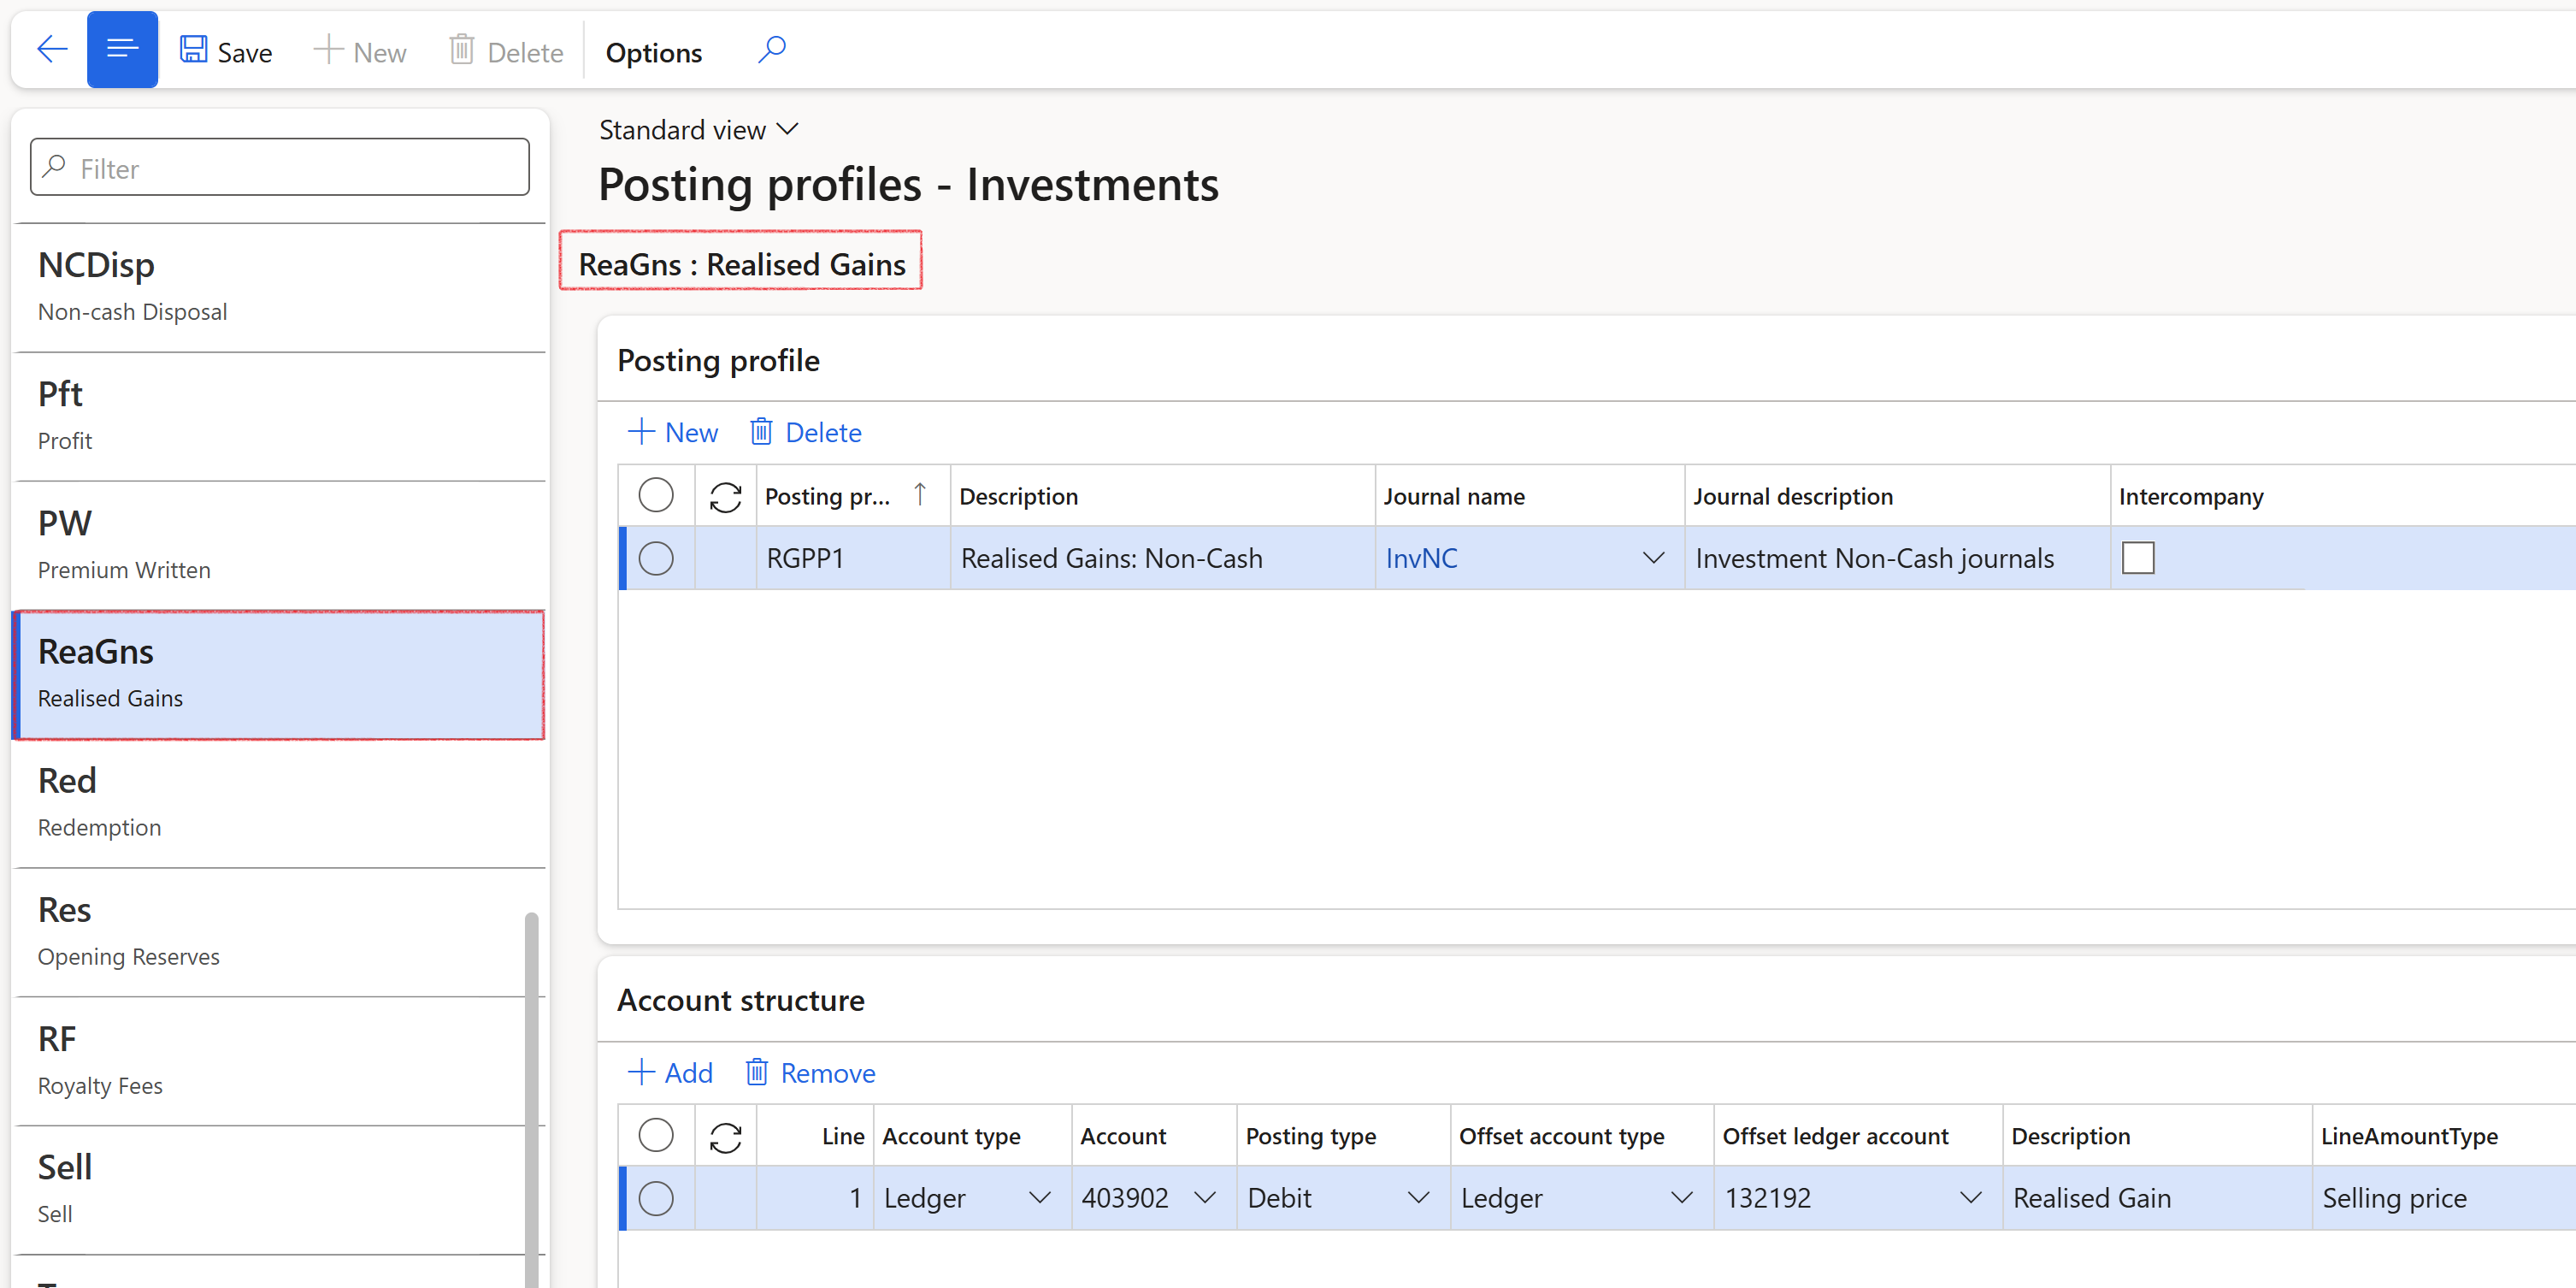Select the RGPP1 row radio button
Viewport: 2576px width, 1288px height.
coord(656,558)
